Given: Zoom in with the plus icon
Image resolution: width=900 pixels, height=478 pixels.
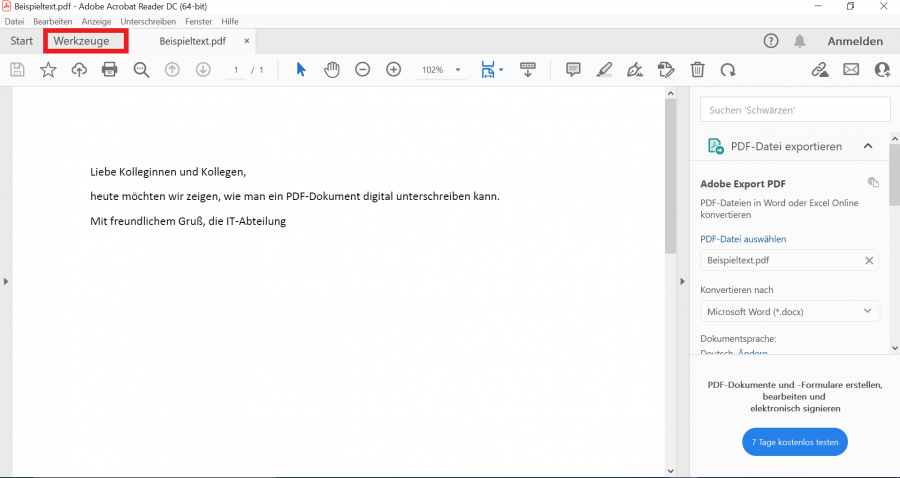Looking at the screenshot, I should [x=394, y=69].
